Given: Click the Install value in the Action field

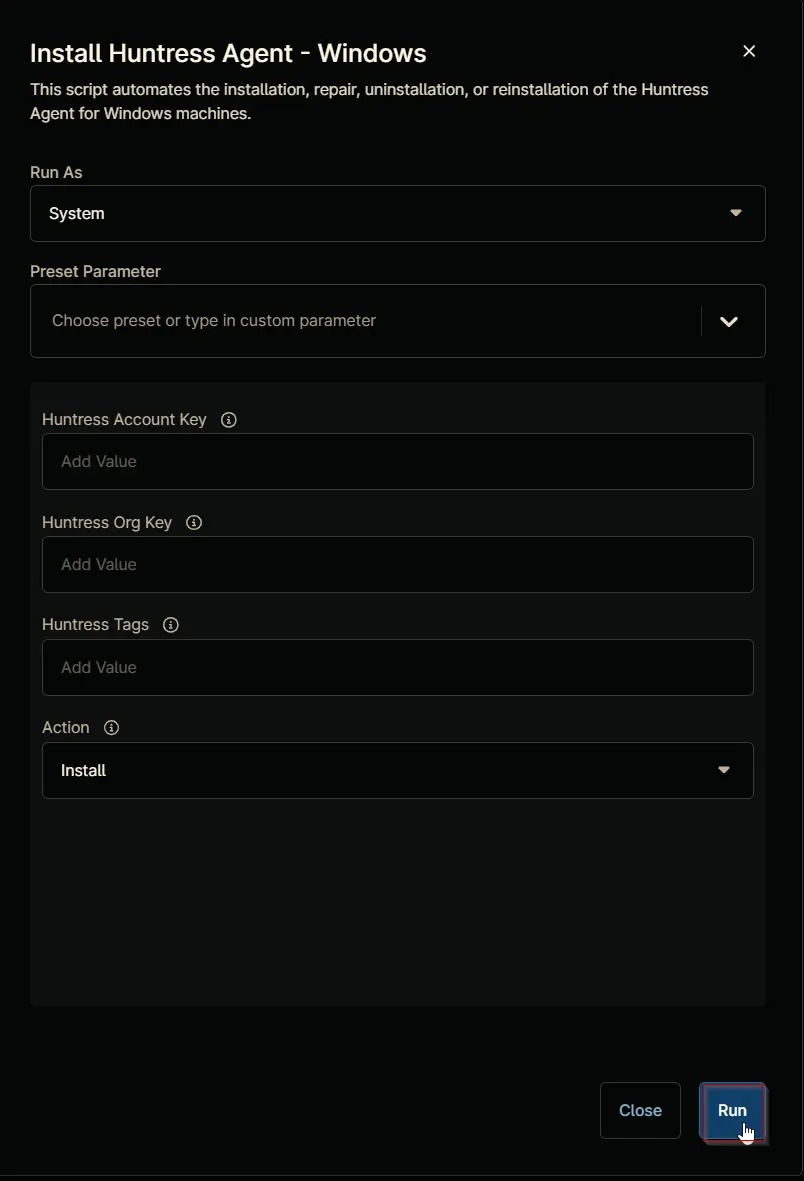Looking at the screenshot, I should 84,770.
